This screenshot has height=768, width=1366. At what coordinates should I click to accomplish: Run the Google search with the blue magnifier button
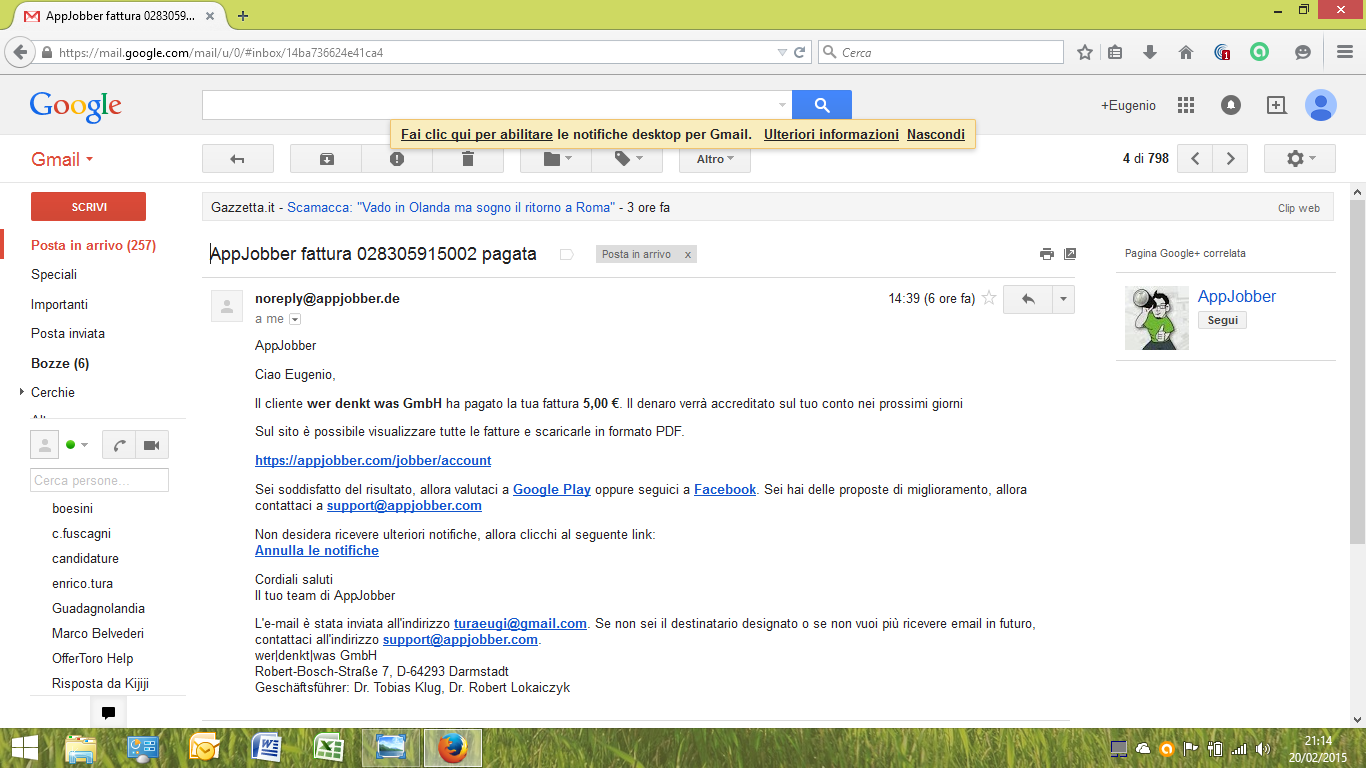(822, 105)
